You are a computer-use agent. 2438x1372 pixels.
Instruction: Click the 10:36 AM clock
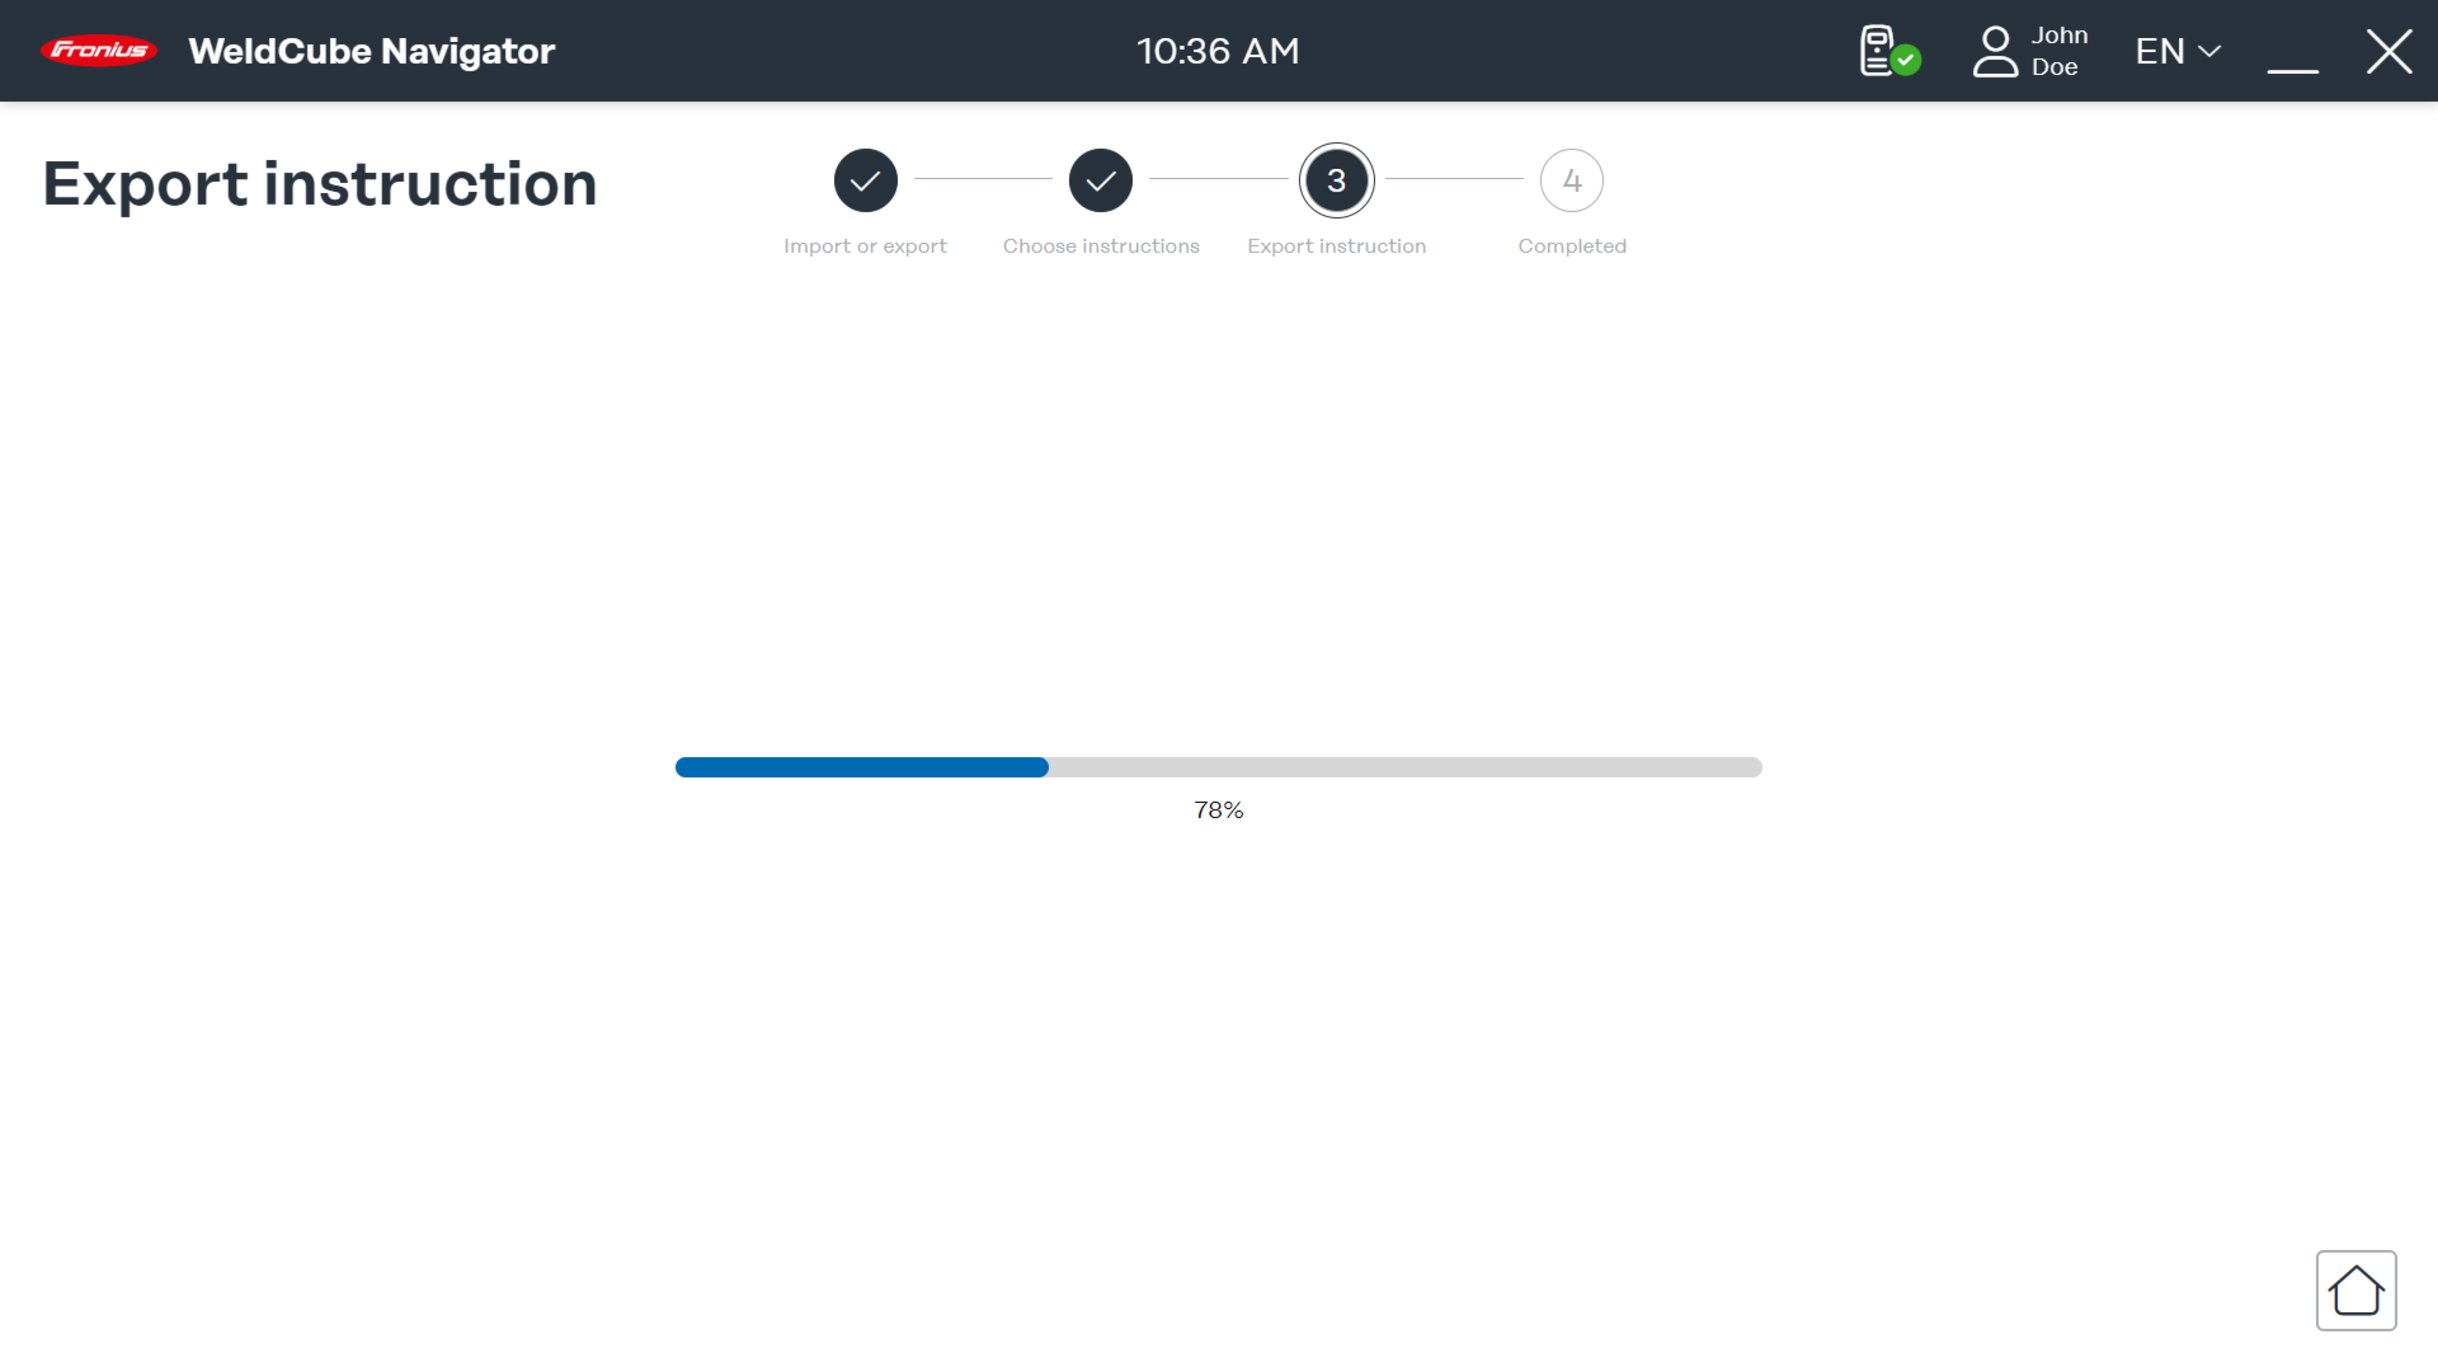(1218, 51)
